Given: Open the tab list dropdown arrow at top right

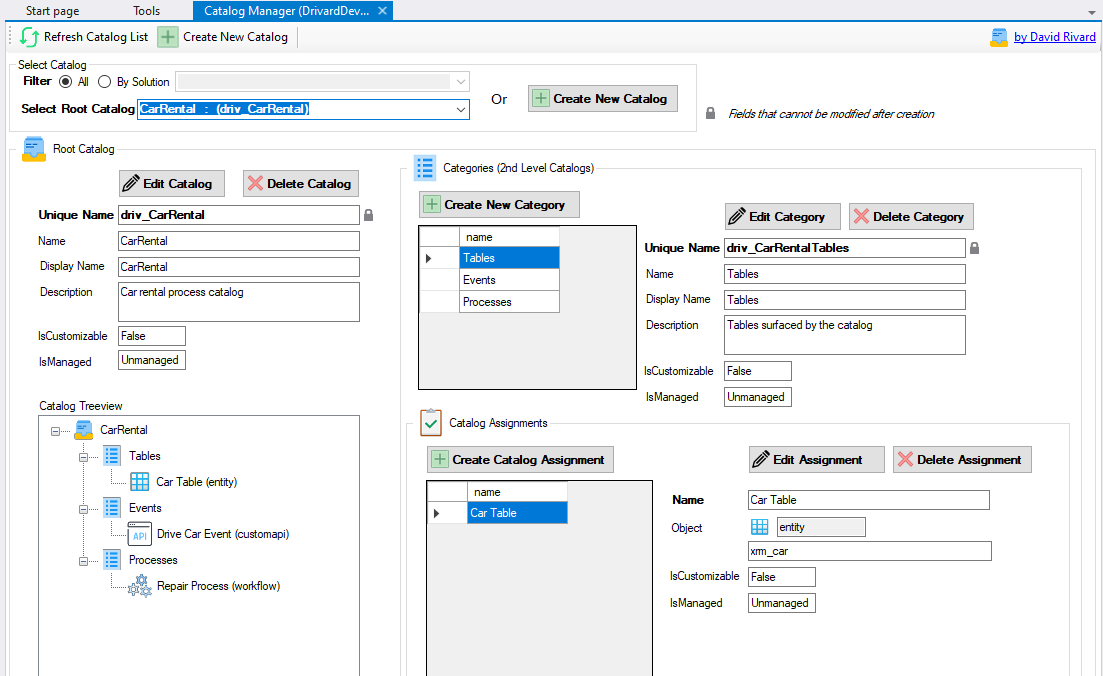Looking at the screenshot, I should [x=1092, y=12].
